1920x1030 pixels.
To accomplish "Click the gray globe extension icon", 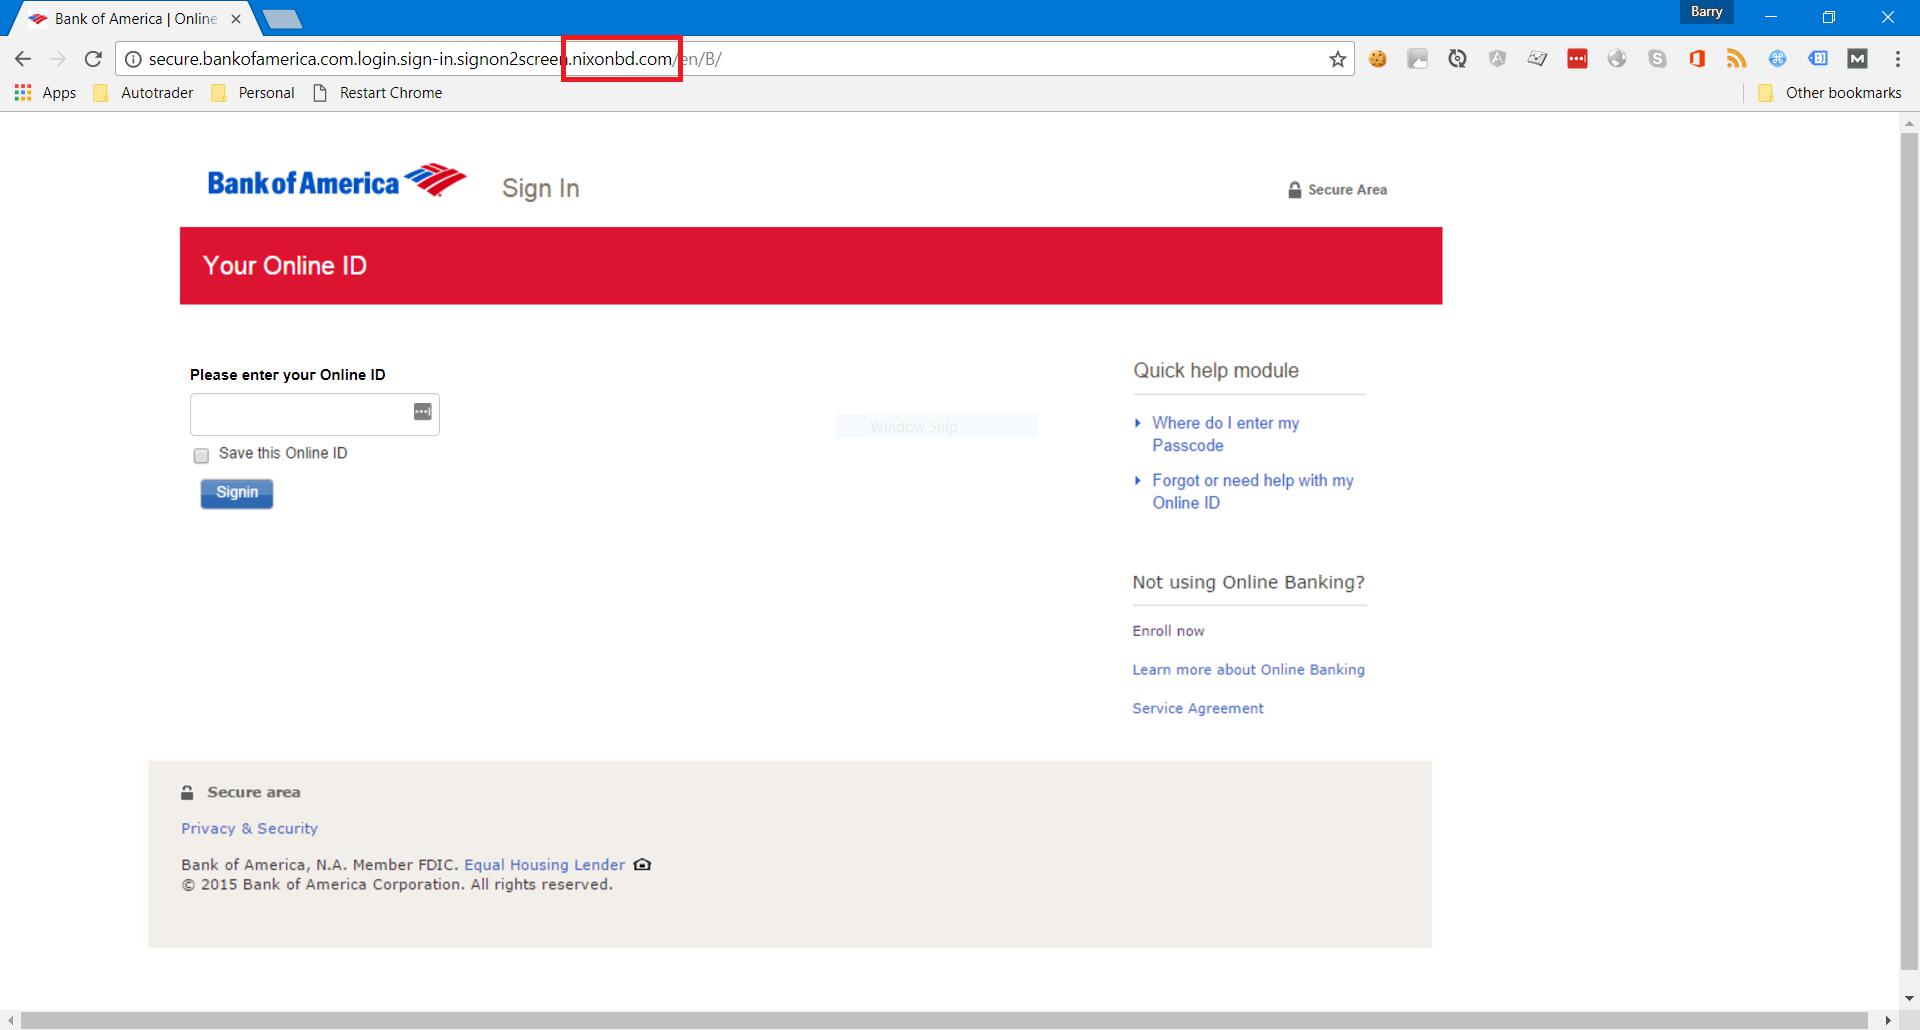I will click(1617, 59).
